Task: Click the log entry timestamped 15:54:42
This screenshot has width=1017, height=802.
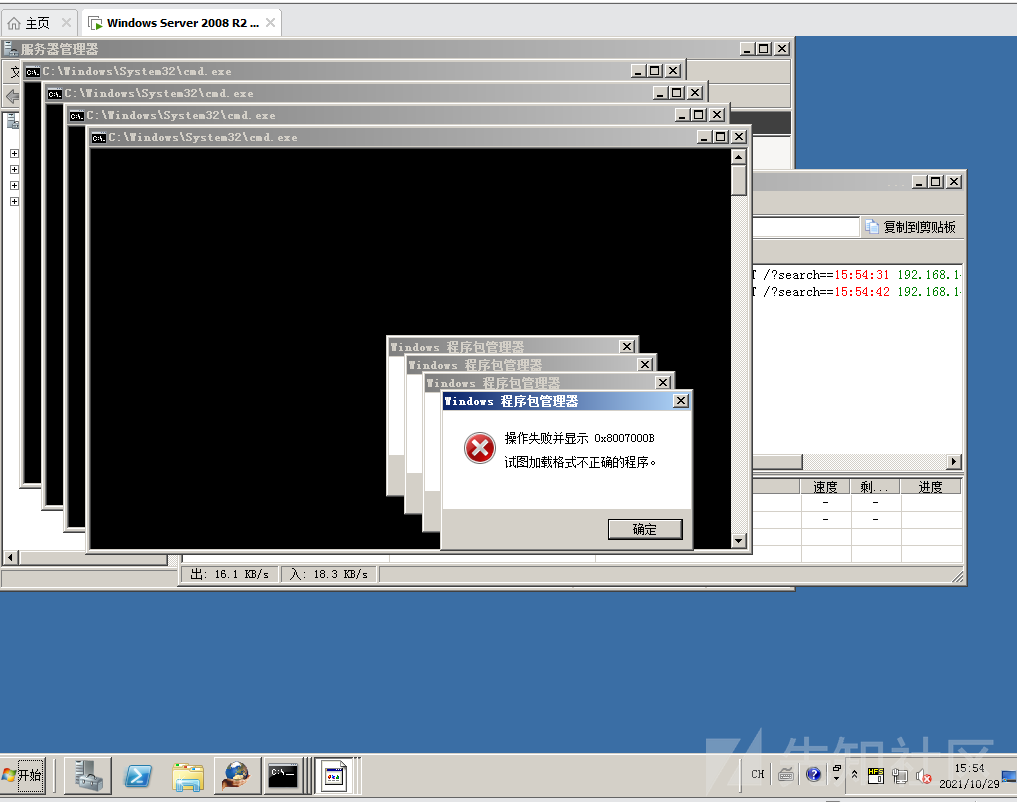Action: pos(857,292)
